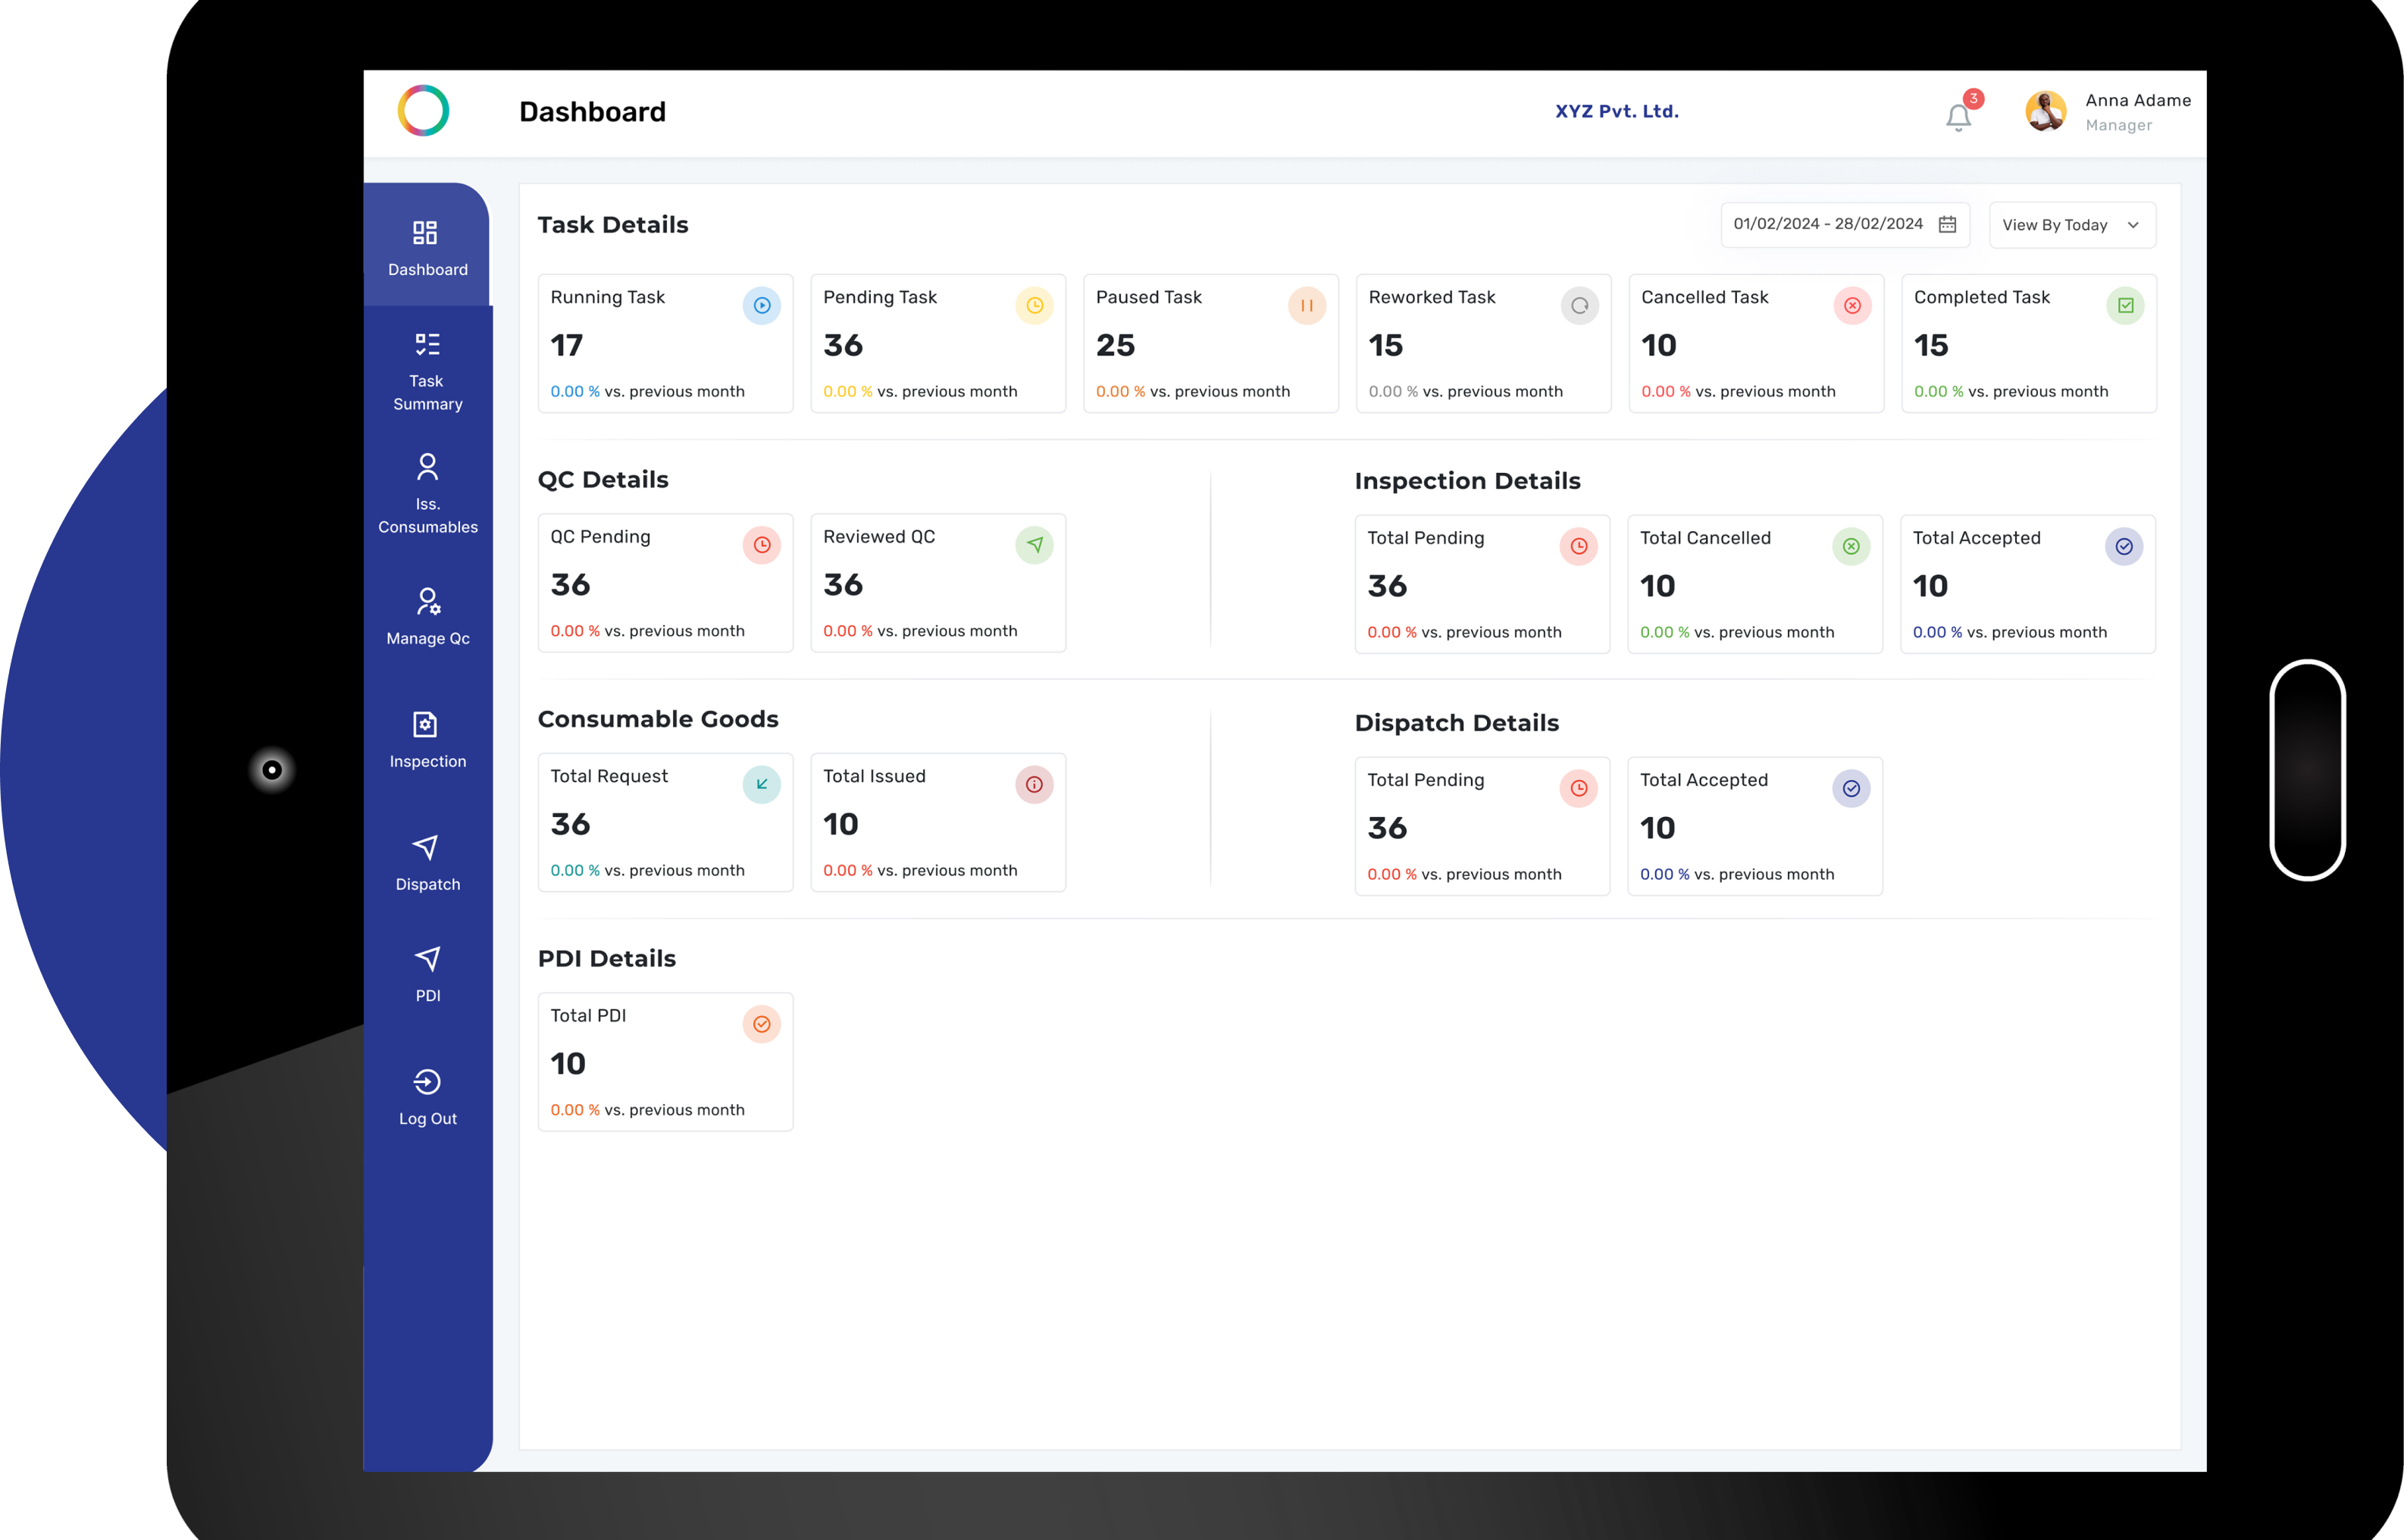Click the Reviewed QC green send icon

[x=1034, y=545]
